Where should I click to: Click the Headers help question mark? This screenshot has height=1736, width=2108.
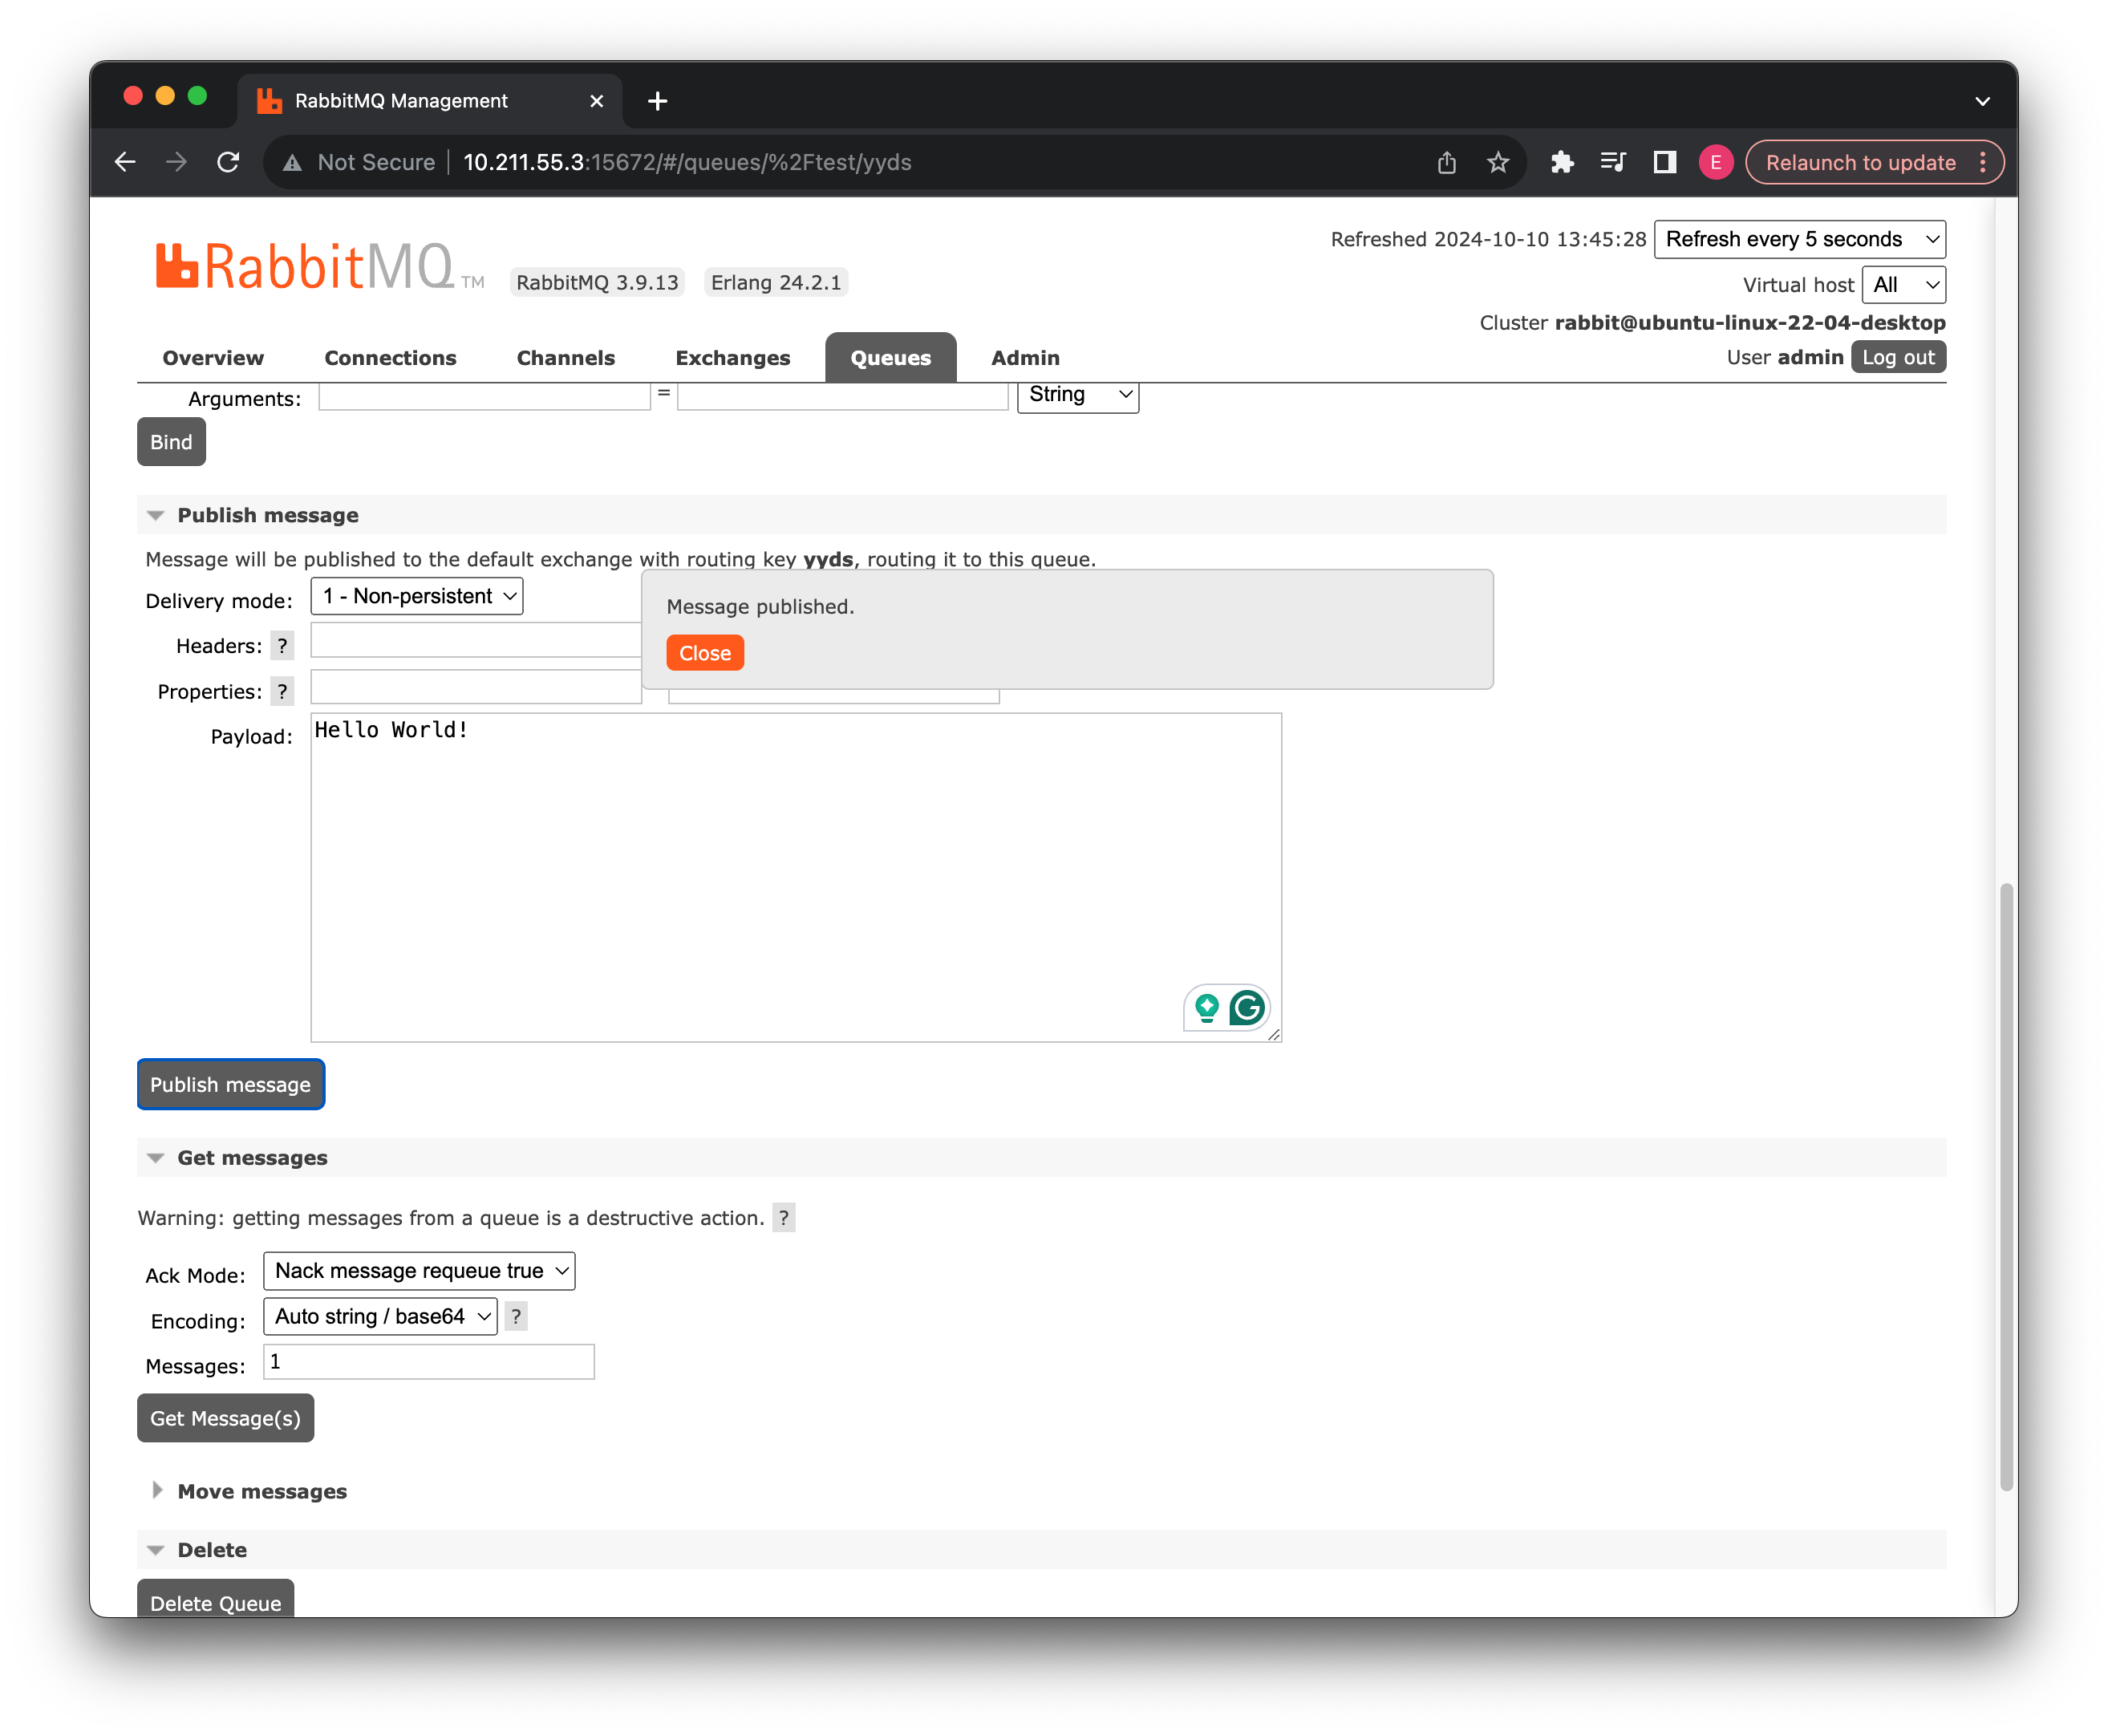point(282,646)
